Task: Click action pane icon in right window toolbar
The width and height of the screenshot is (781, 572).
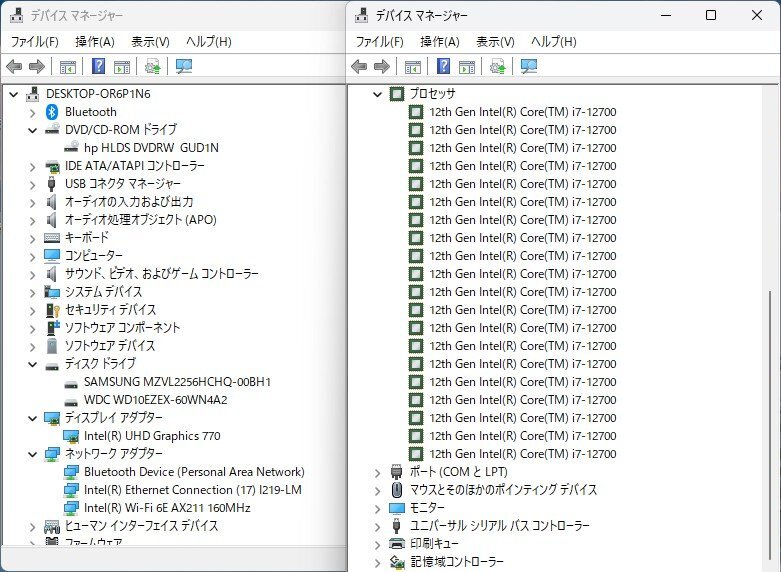Action: [x=467, y=66]
